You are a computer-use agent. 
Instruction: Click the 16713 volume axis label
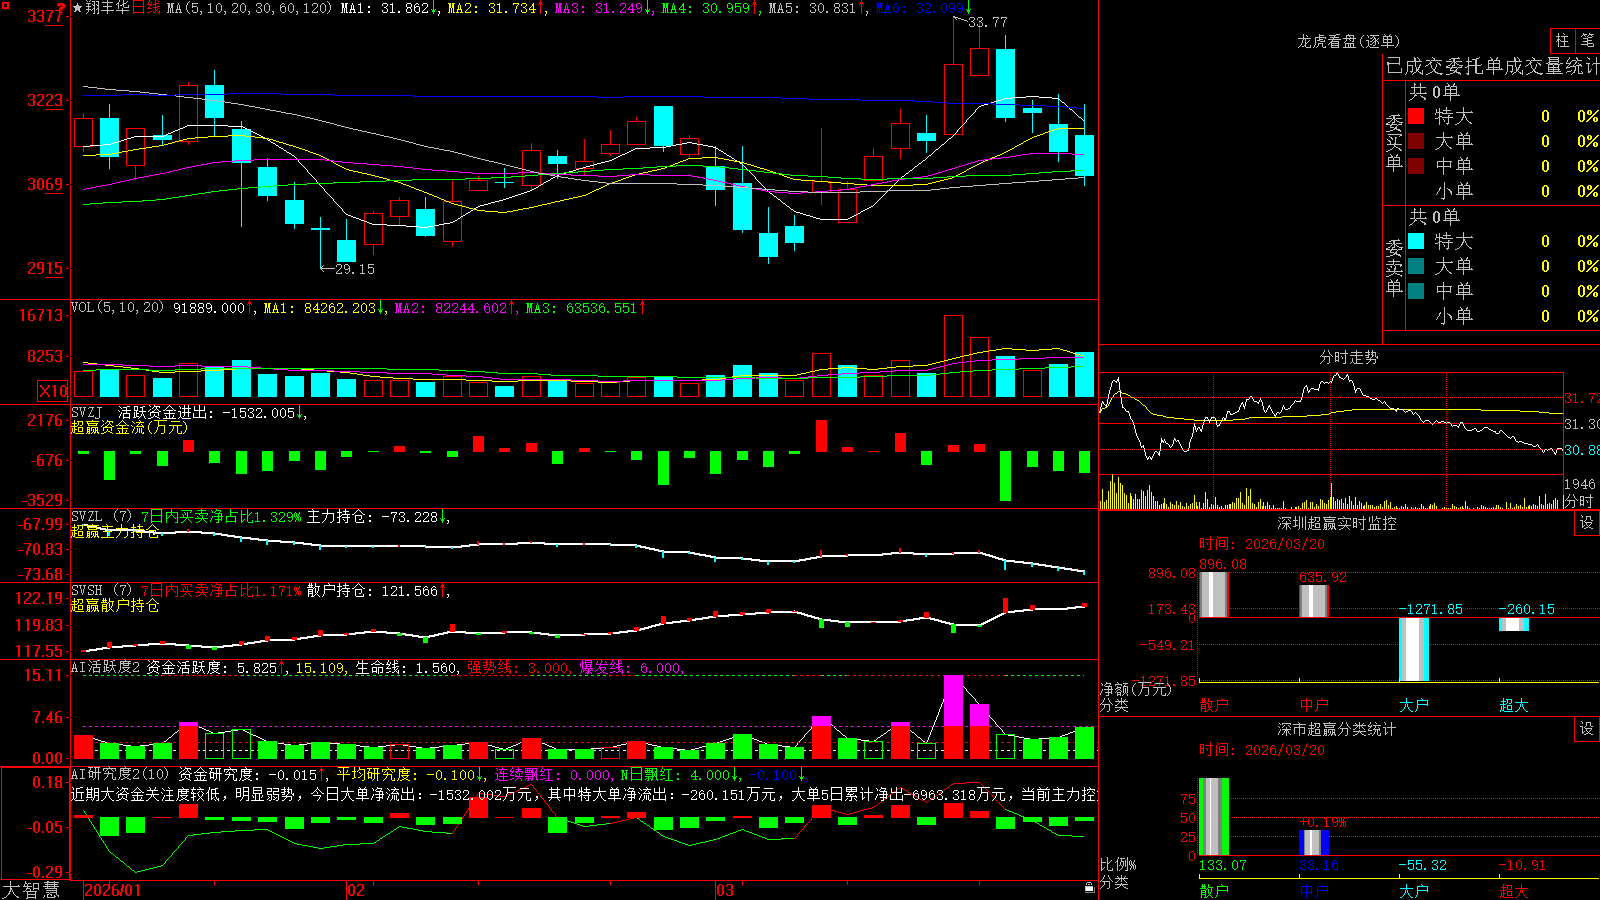[41, 315]
